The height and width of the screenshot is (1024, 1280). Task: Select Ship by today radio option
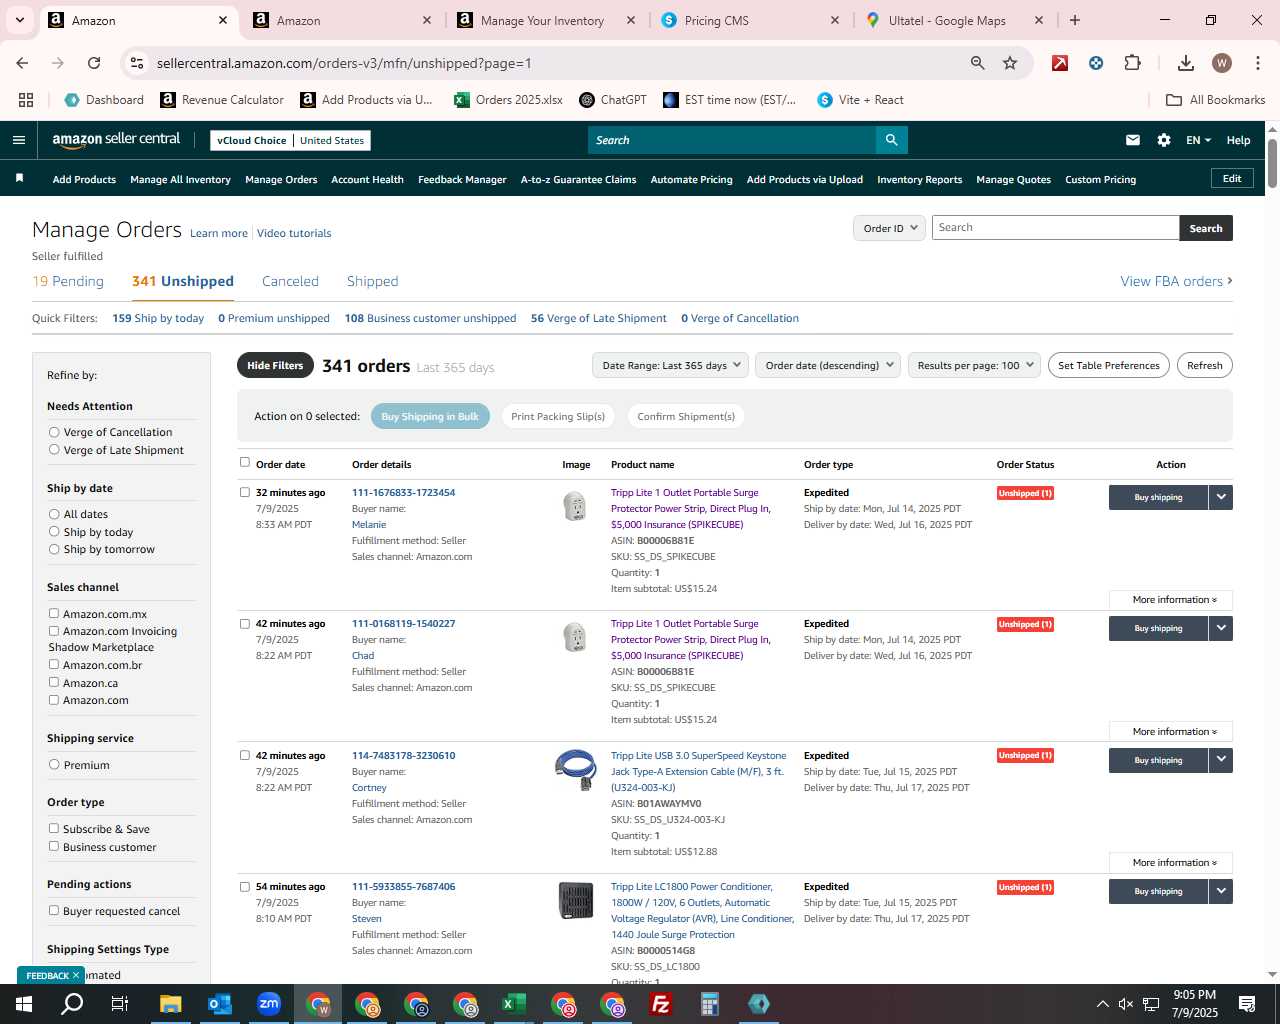(x=54, y=532)
